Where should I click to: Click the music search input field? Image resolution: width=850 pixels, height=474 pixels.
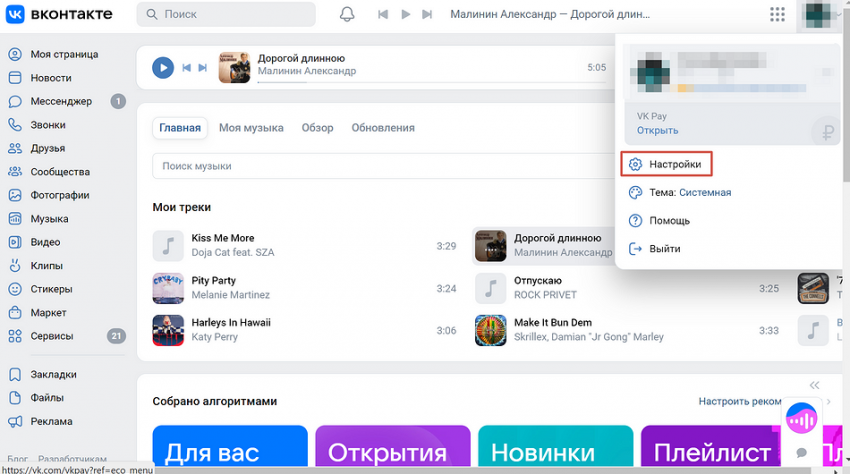click(380, 166)
